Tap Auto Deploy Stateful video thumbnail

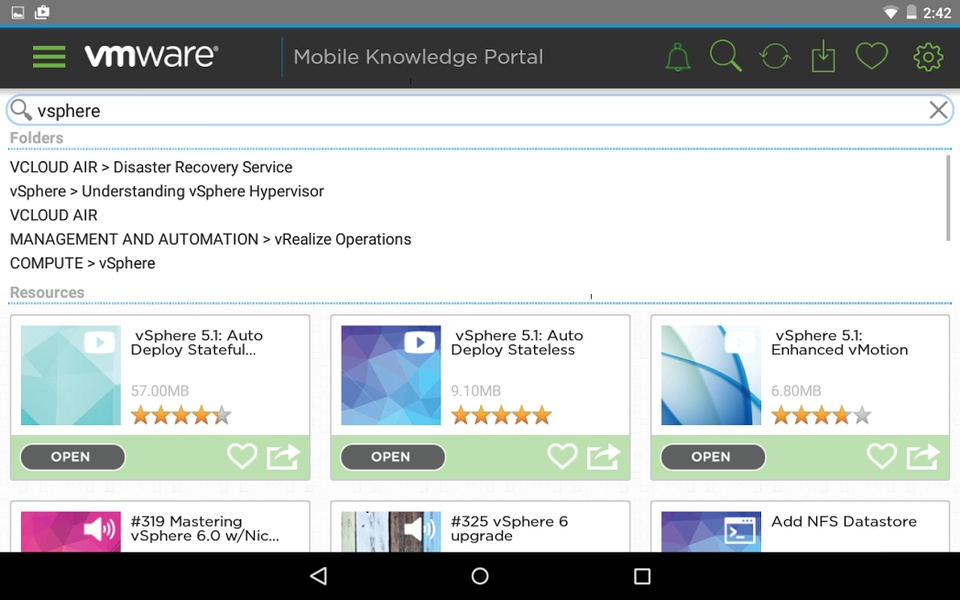71,375
